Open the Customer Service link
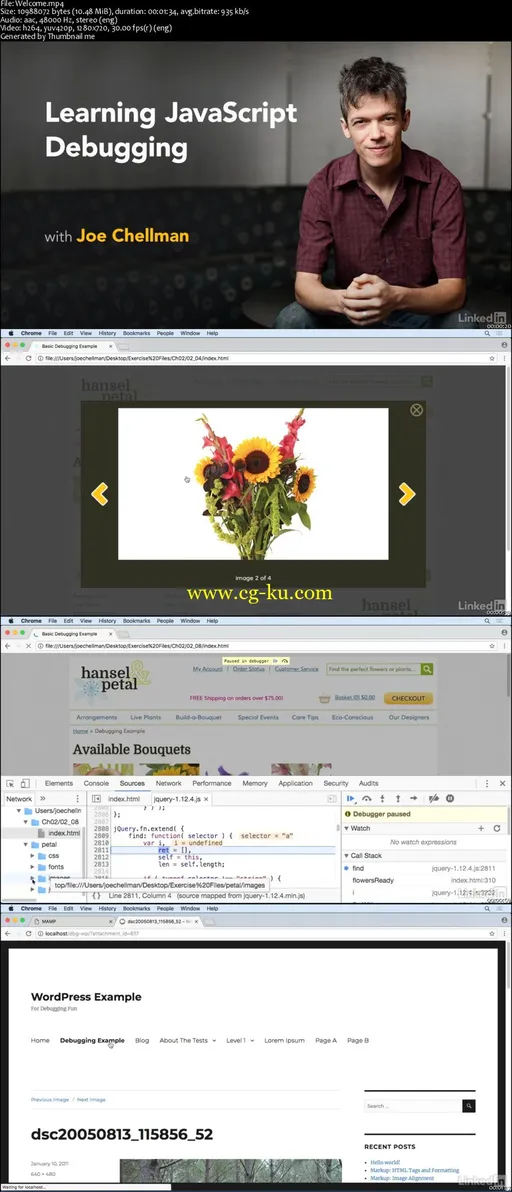512x1192 pixels. (x=296, y=669)
